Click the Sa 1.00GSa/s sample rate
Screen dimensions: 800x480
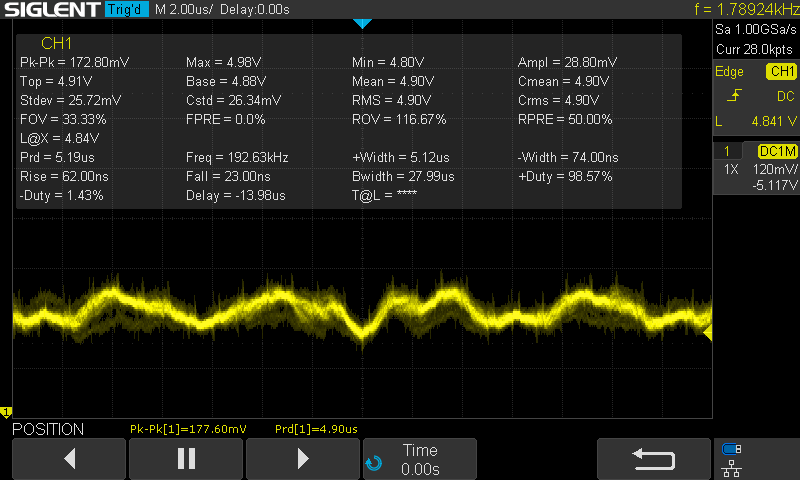[756, 29]
